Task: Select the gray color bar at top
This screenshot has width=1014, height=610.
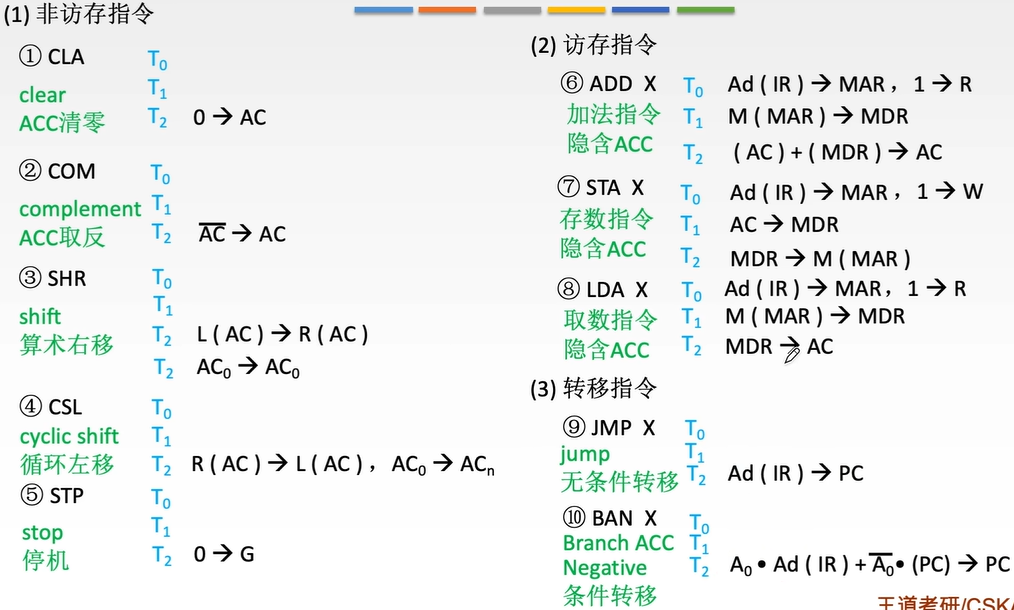Action: point(512,10)
